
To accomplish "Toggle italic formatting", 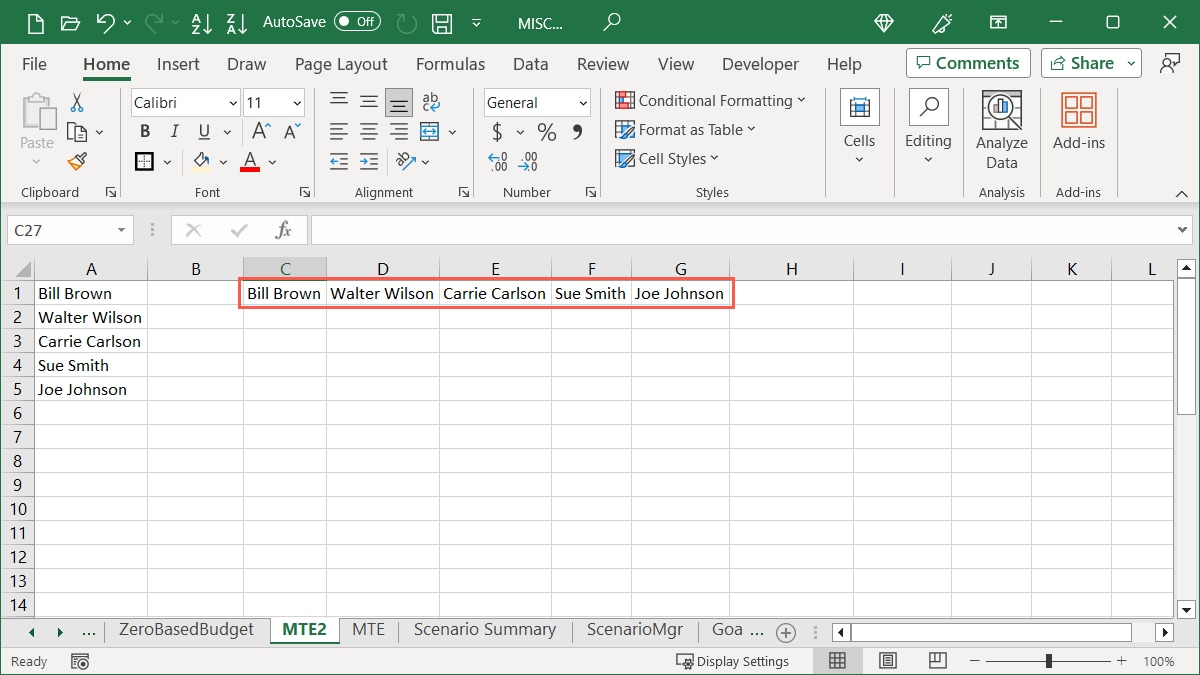I will coord(173,131).
